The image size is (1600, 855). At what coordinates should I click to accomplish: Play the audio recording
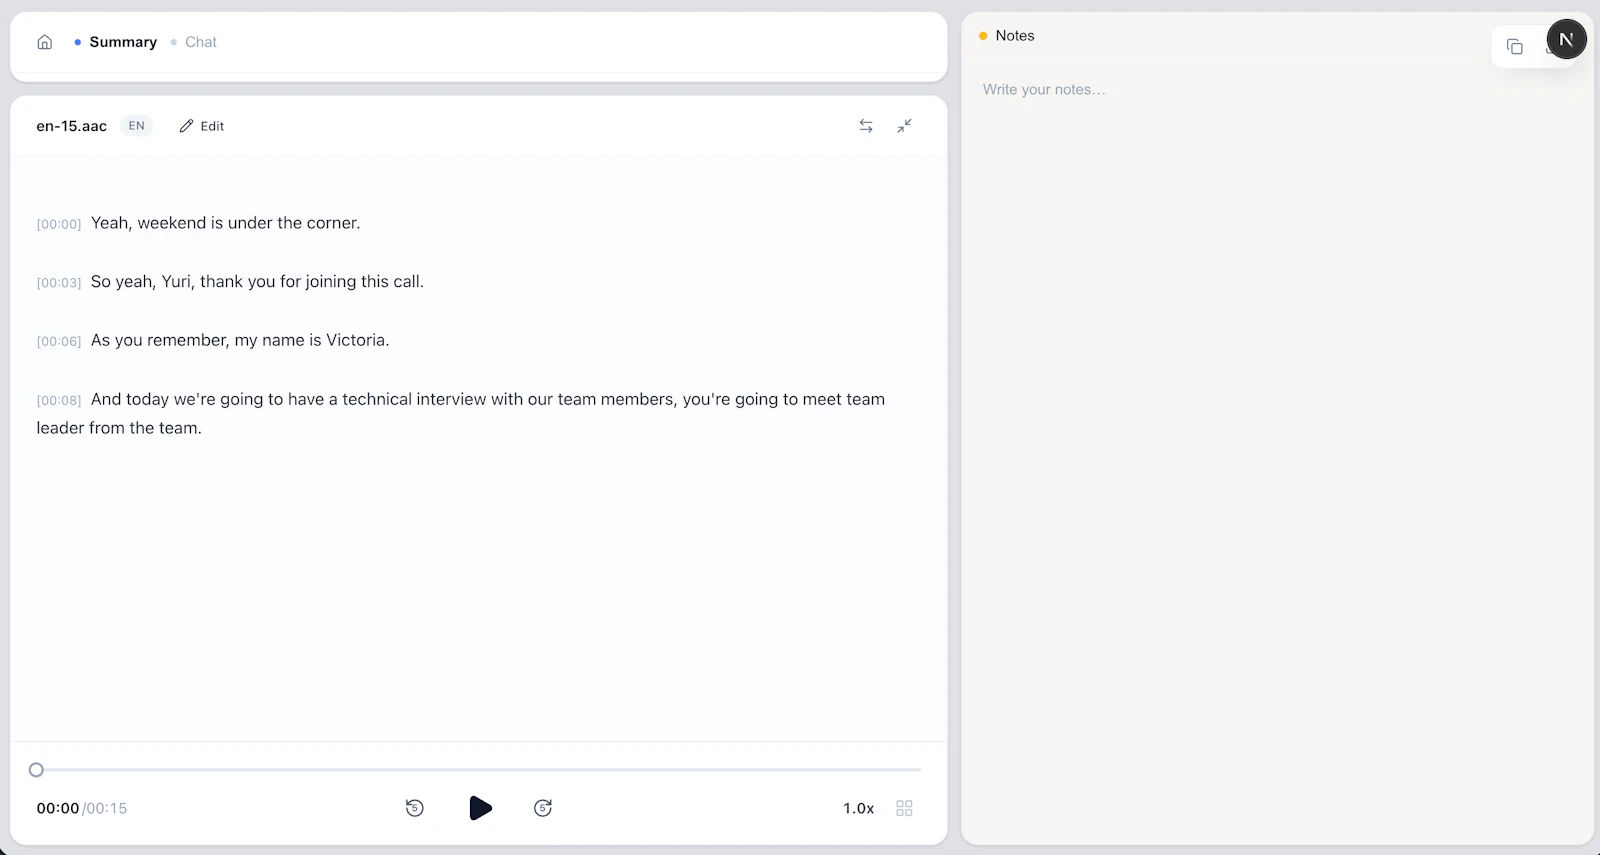(x=480, y=808)
